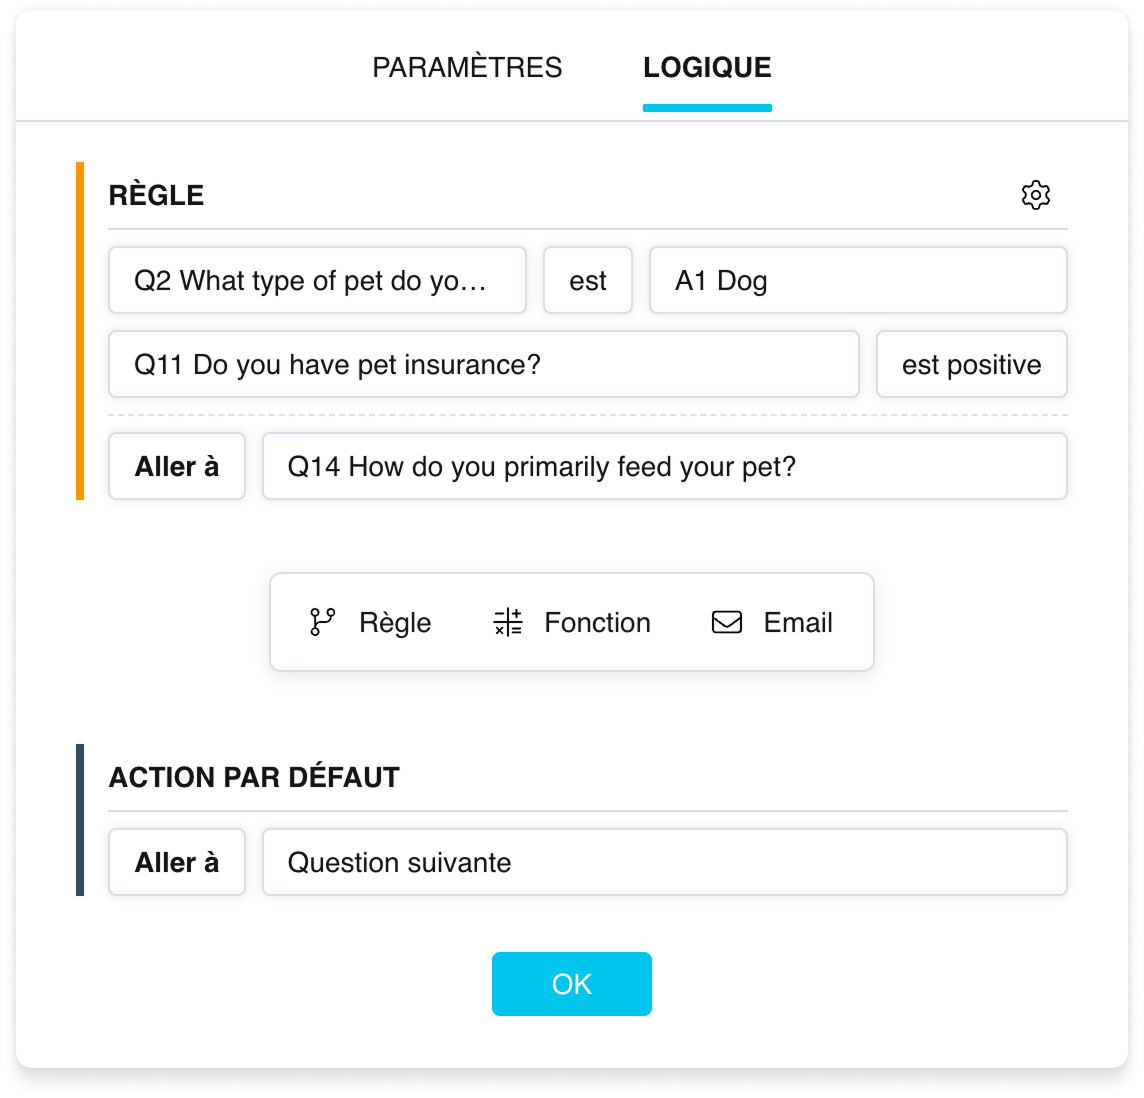Image resolution: width=1144 pixels, height=1098 pixels.
Task: Open the default action 'Aller à' selector
Action: click(177, 862)
